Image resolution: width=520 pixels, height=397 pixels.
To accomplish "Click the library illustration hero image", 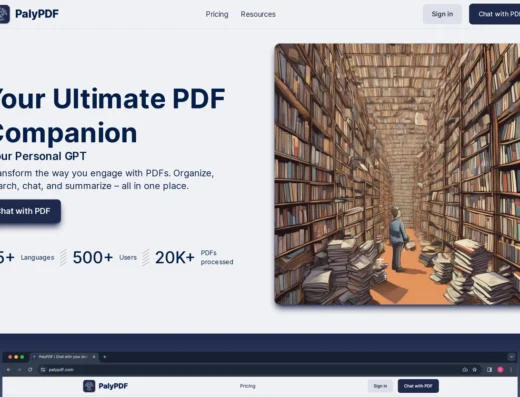I will pyautogui.click(x=397, y=174).
